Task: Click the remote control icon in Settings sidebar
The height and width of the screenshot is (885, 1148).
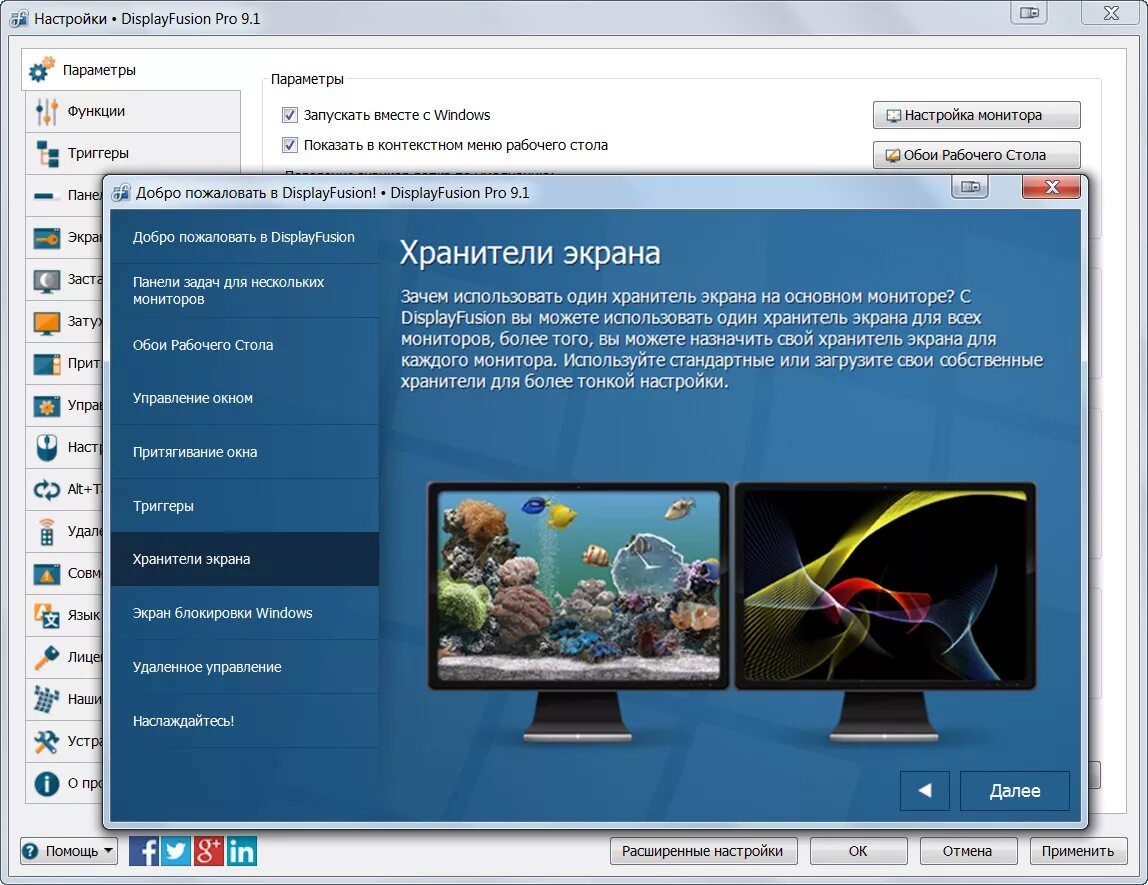Action: 47,531
